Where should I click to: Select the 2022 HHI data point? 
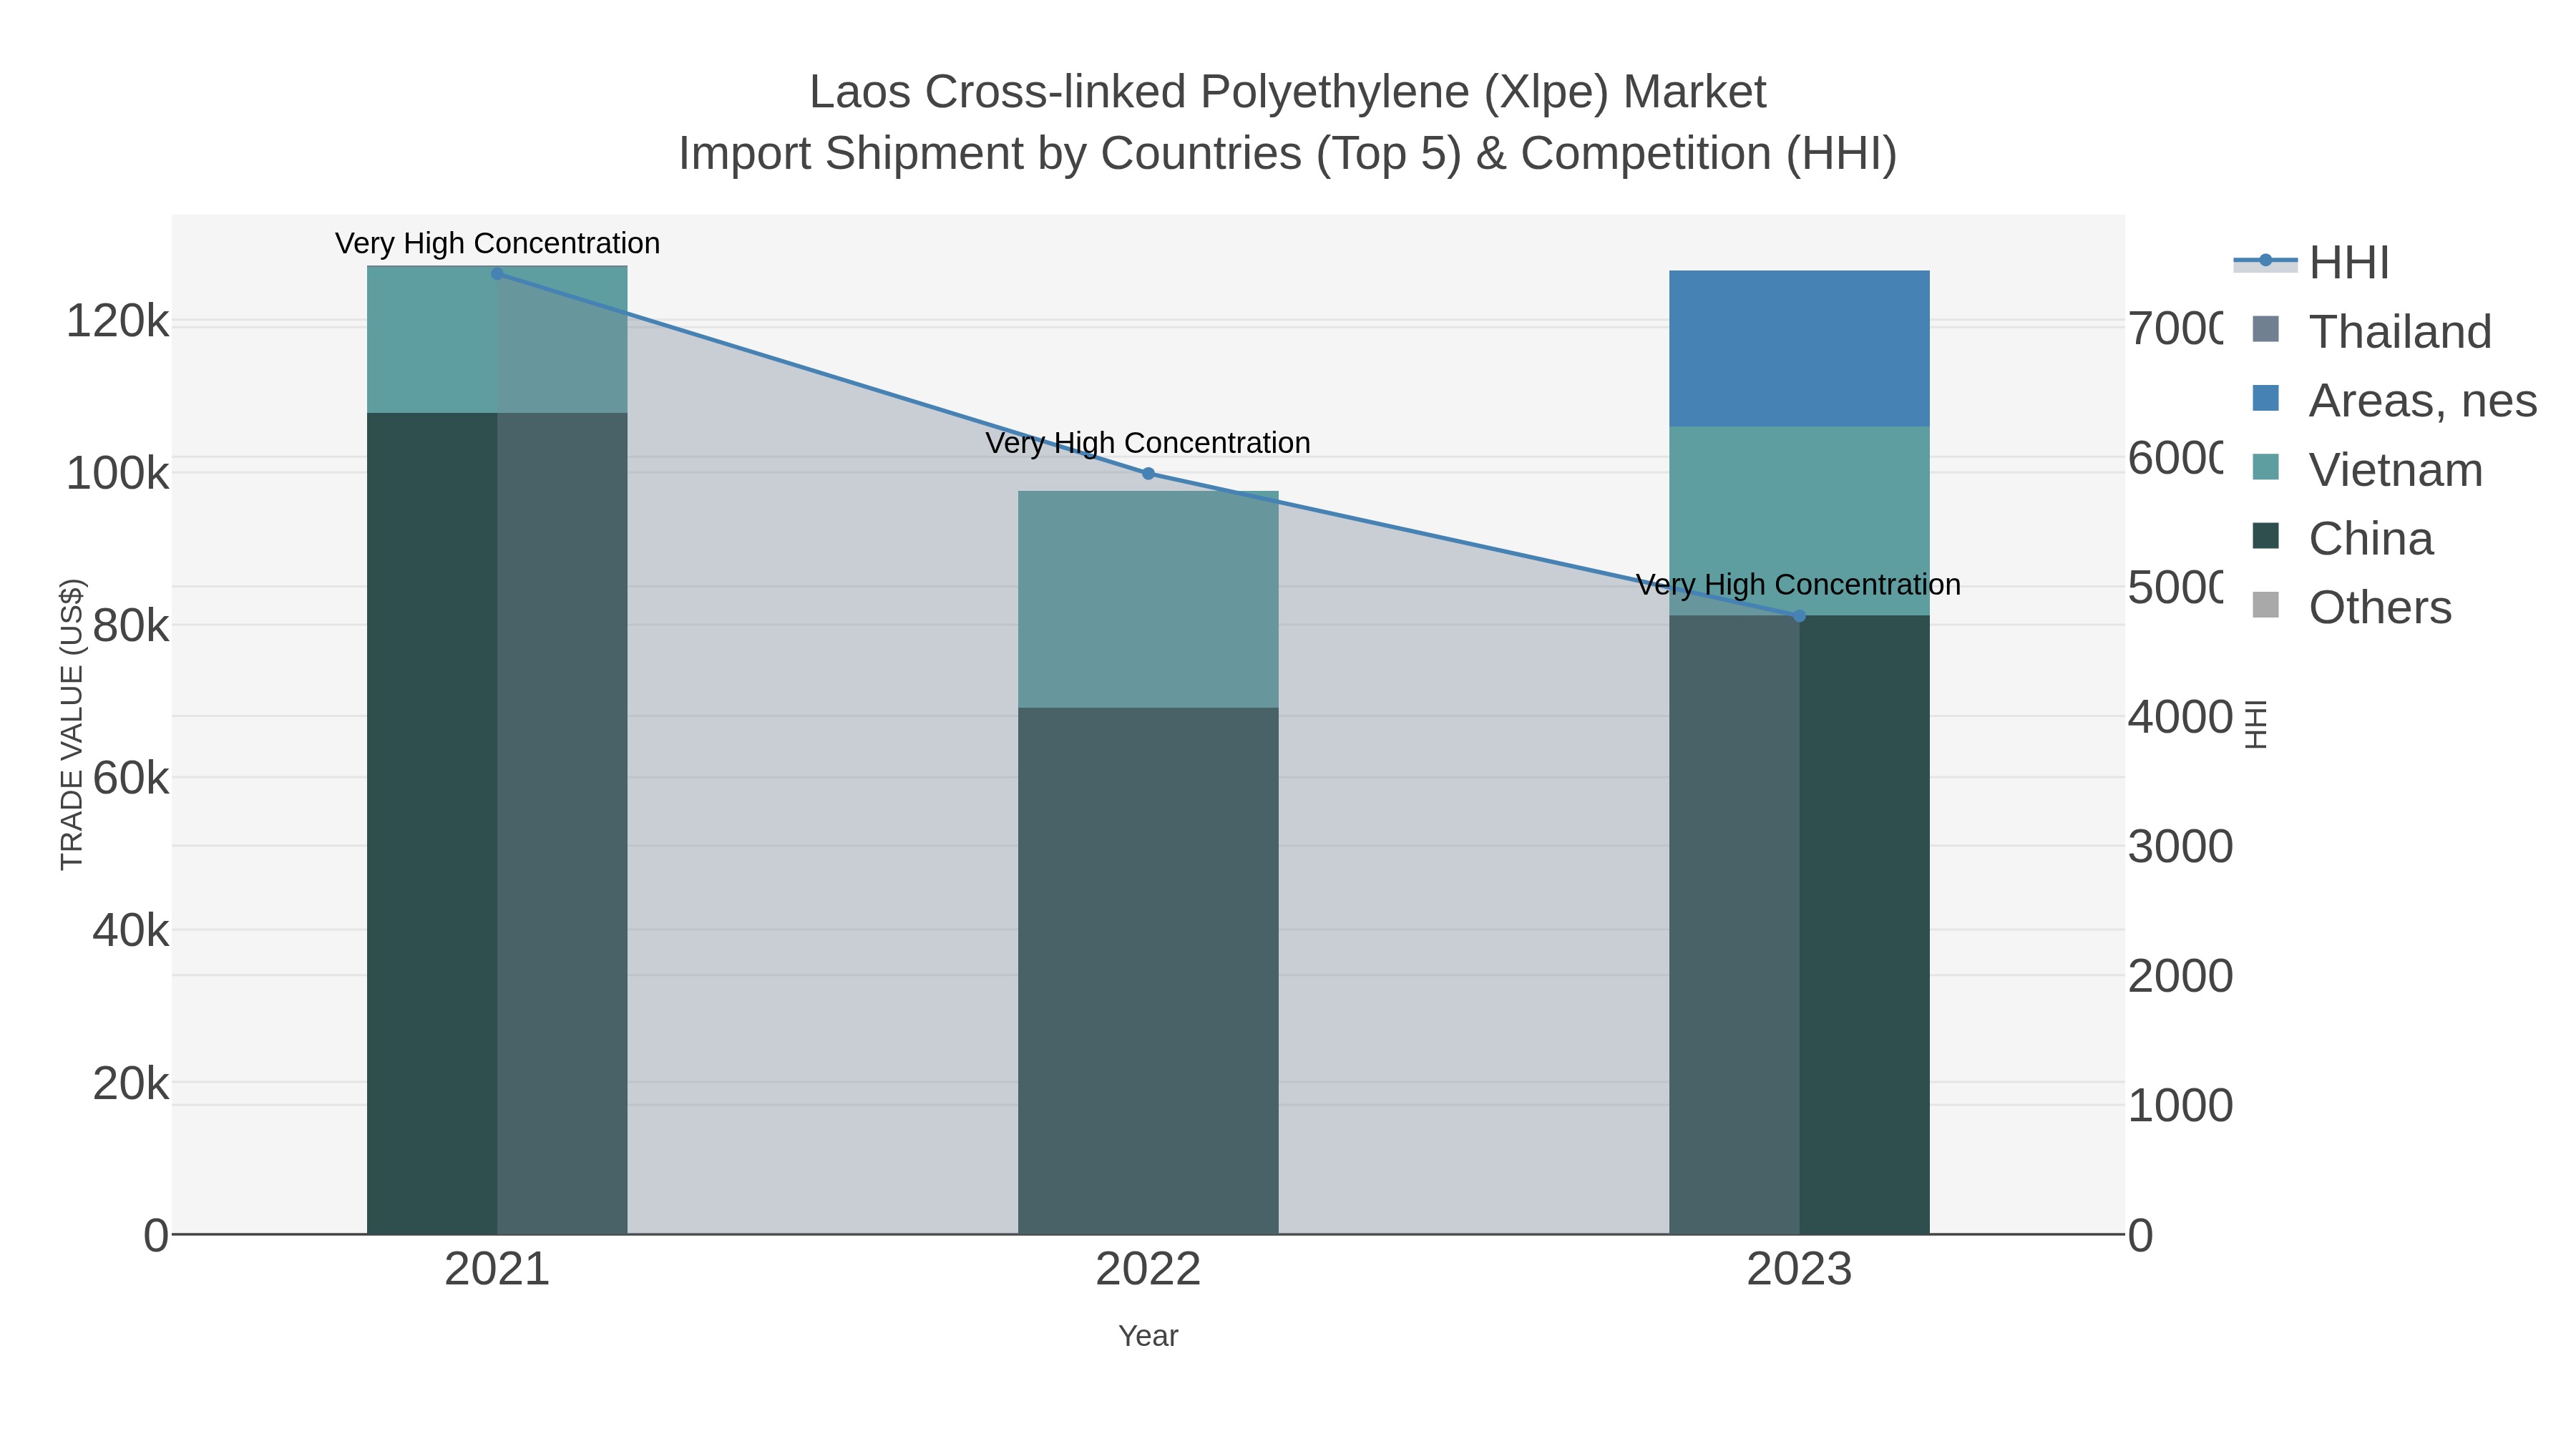tap(1148, 474)
